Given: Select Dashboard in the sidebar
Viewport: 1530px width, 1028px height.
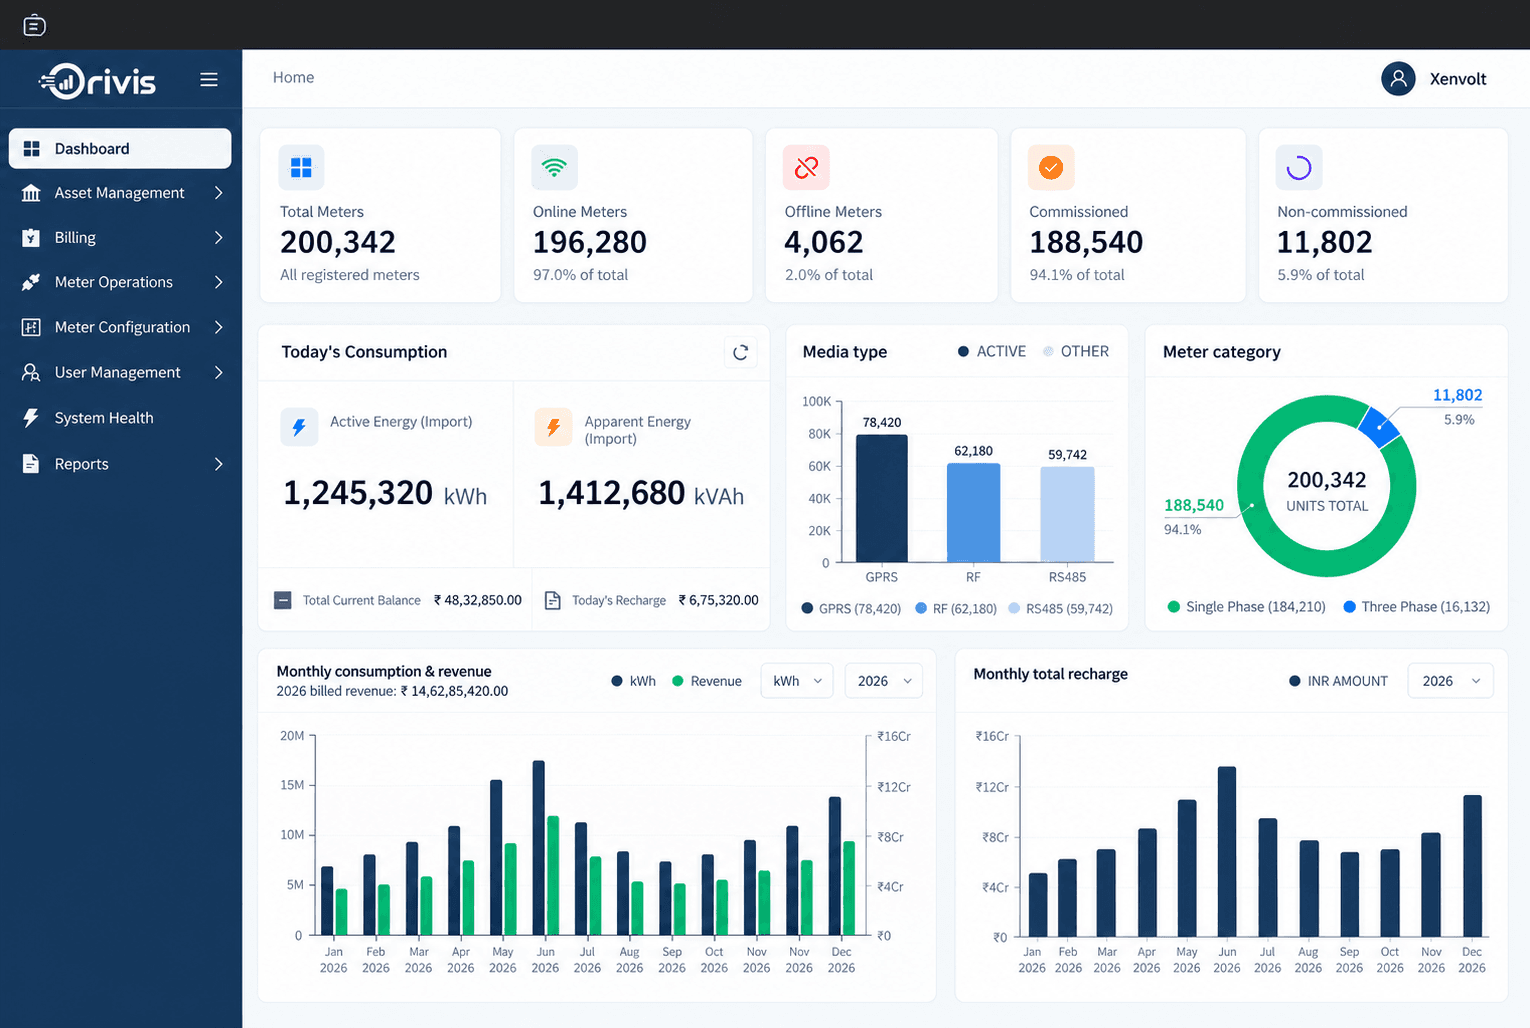Looking at the screenshot, I should click(120, 148).
